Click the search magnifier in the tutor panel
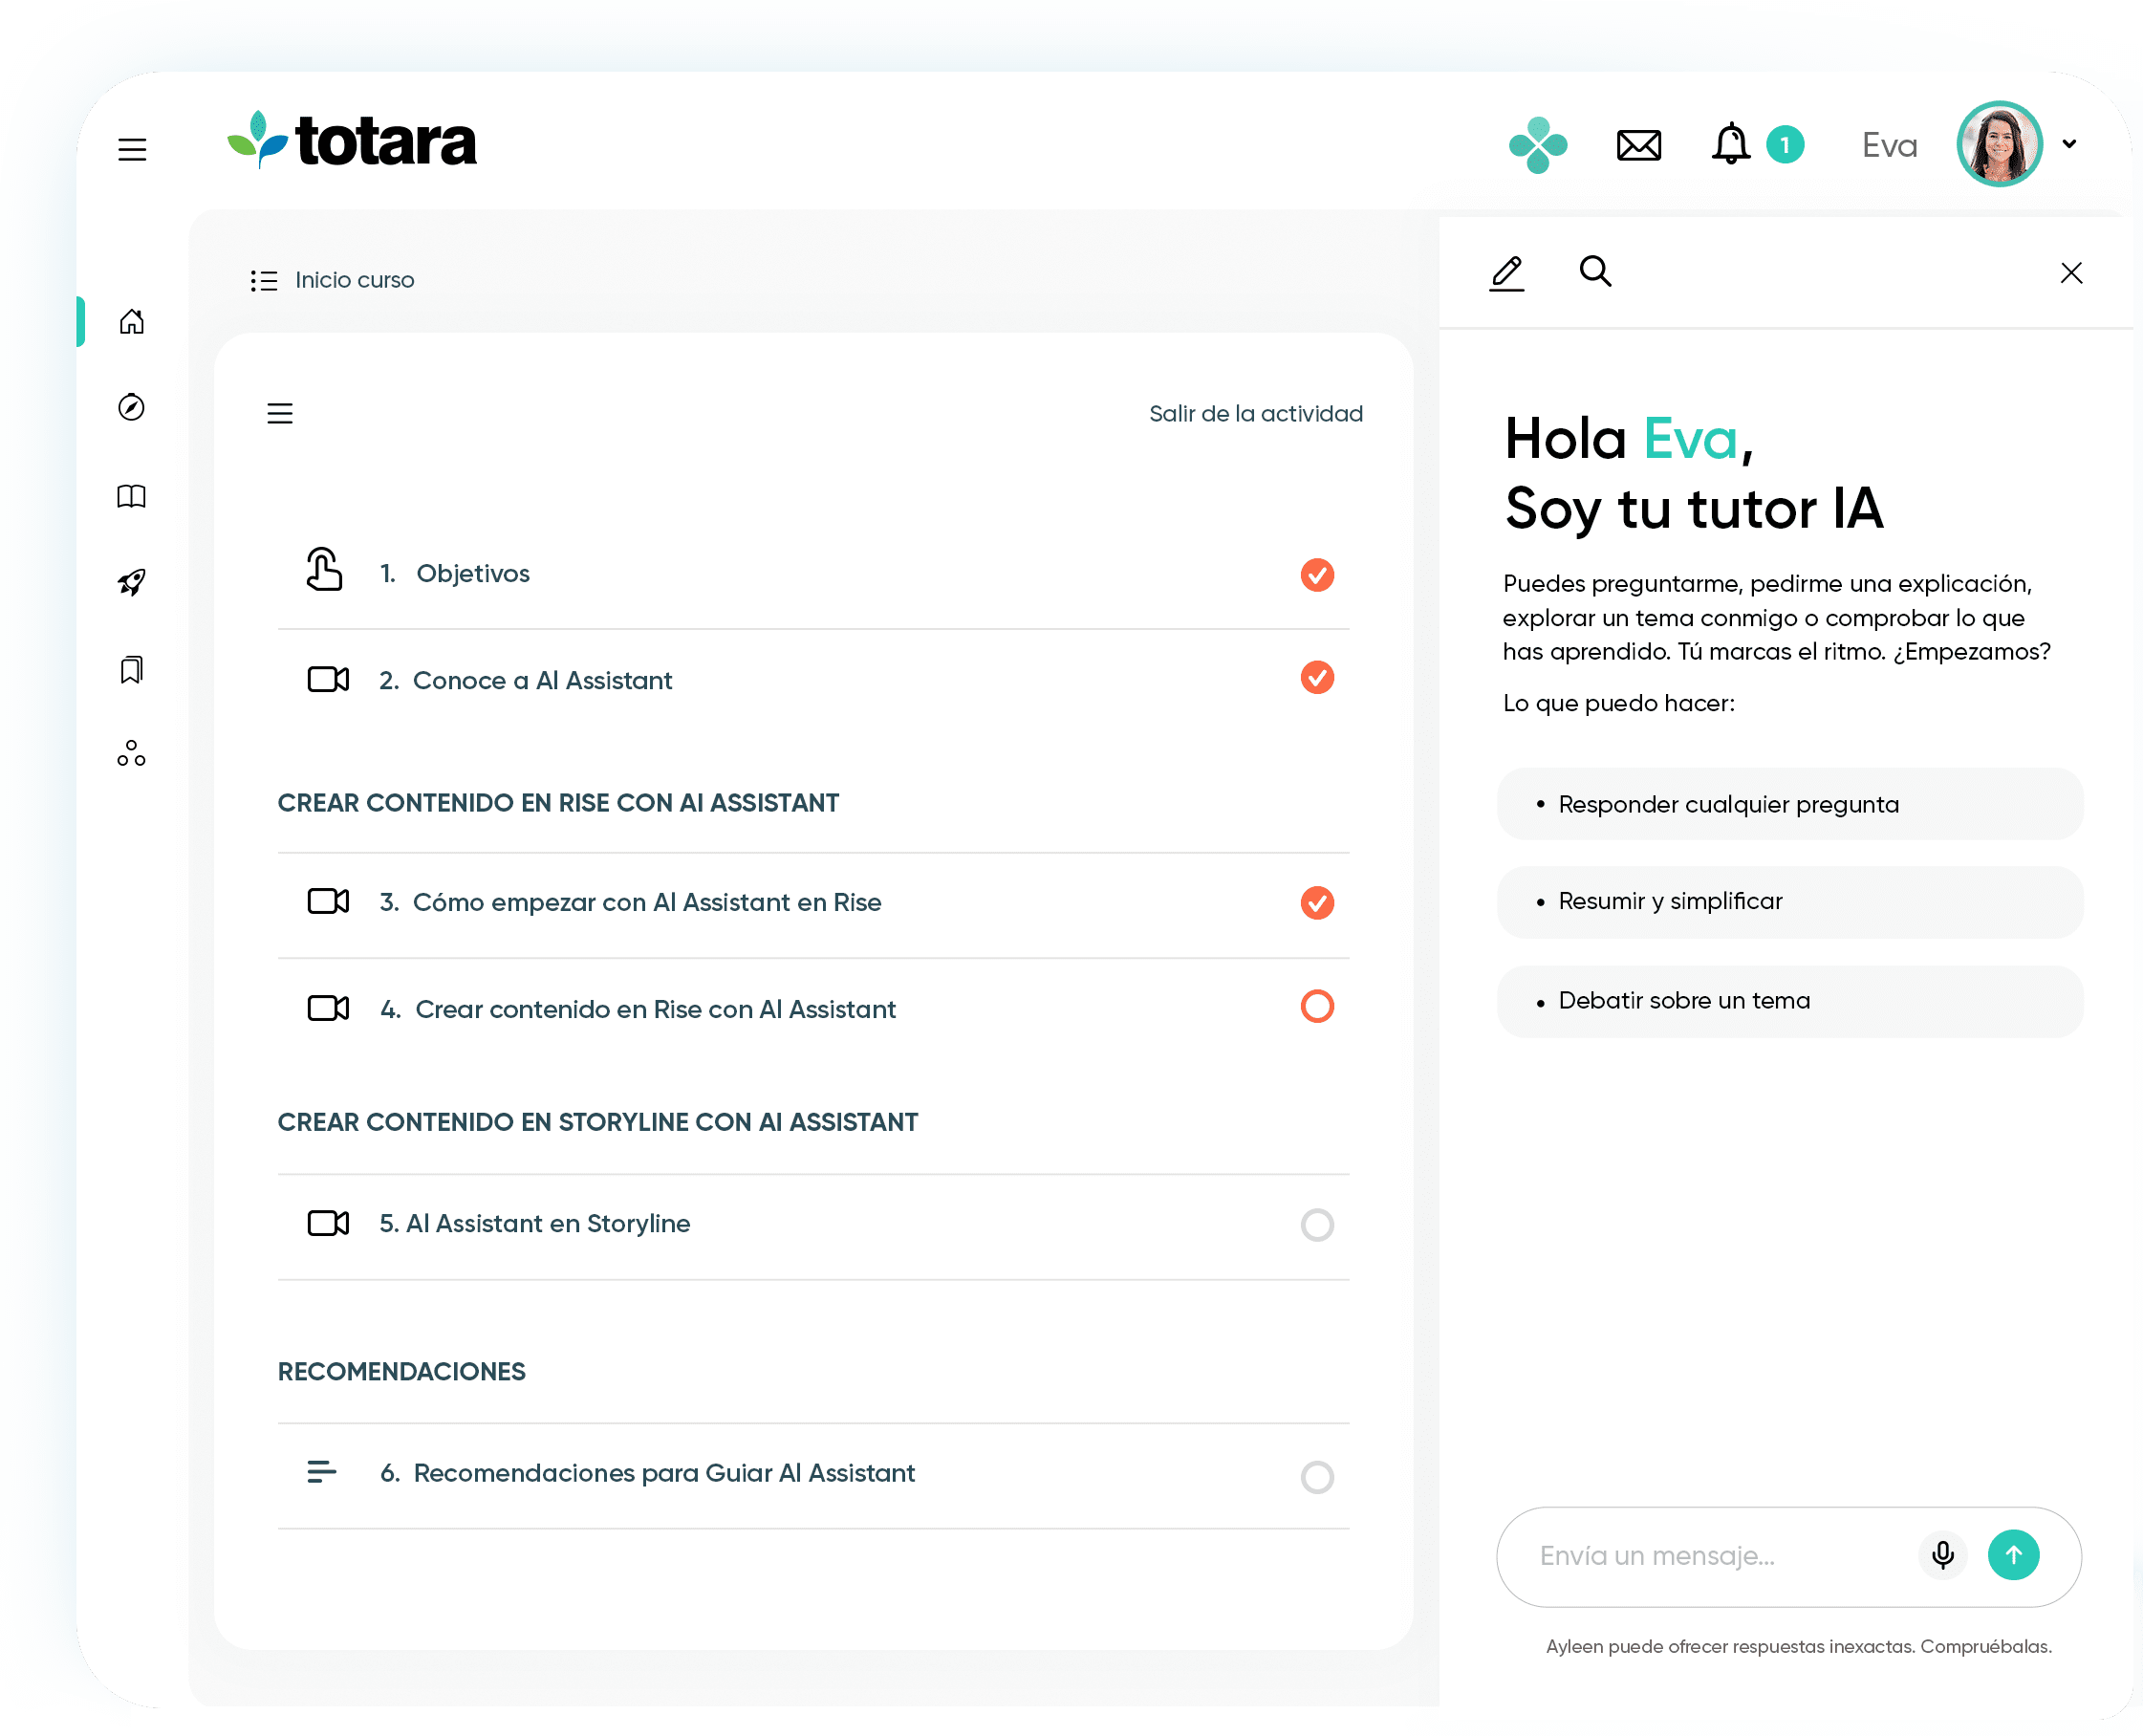 coord(1594,271)
